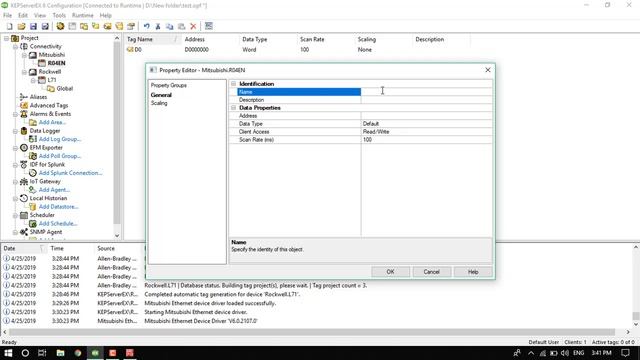The width and height of the screenshot is (640, 360).
Task: Open the Help menu
Action: [105, 15]
